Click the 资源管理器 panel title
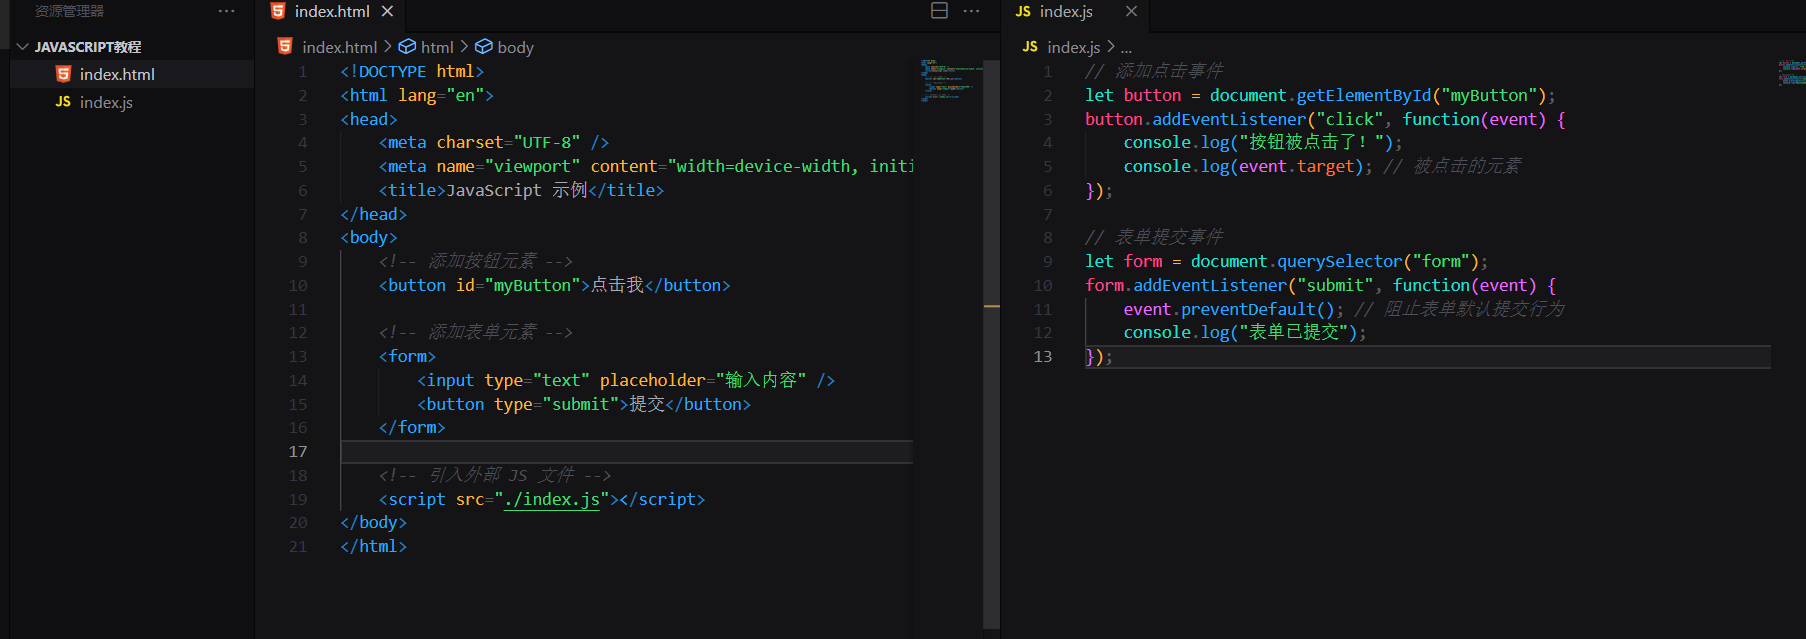Screen dimensions: 1806x639 pos(69,11)
